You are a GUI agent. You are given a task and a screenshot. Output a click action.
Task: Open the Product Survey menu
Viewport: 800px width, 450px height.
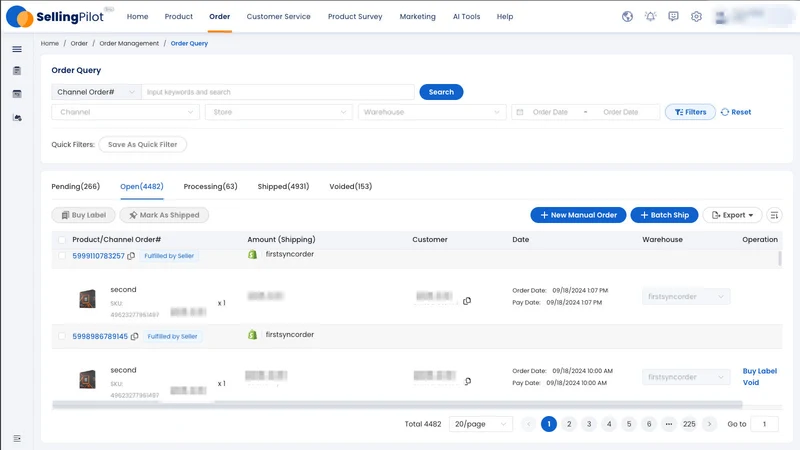pyautogui.click(x=355, y=16)
